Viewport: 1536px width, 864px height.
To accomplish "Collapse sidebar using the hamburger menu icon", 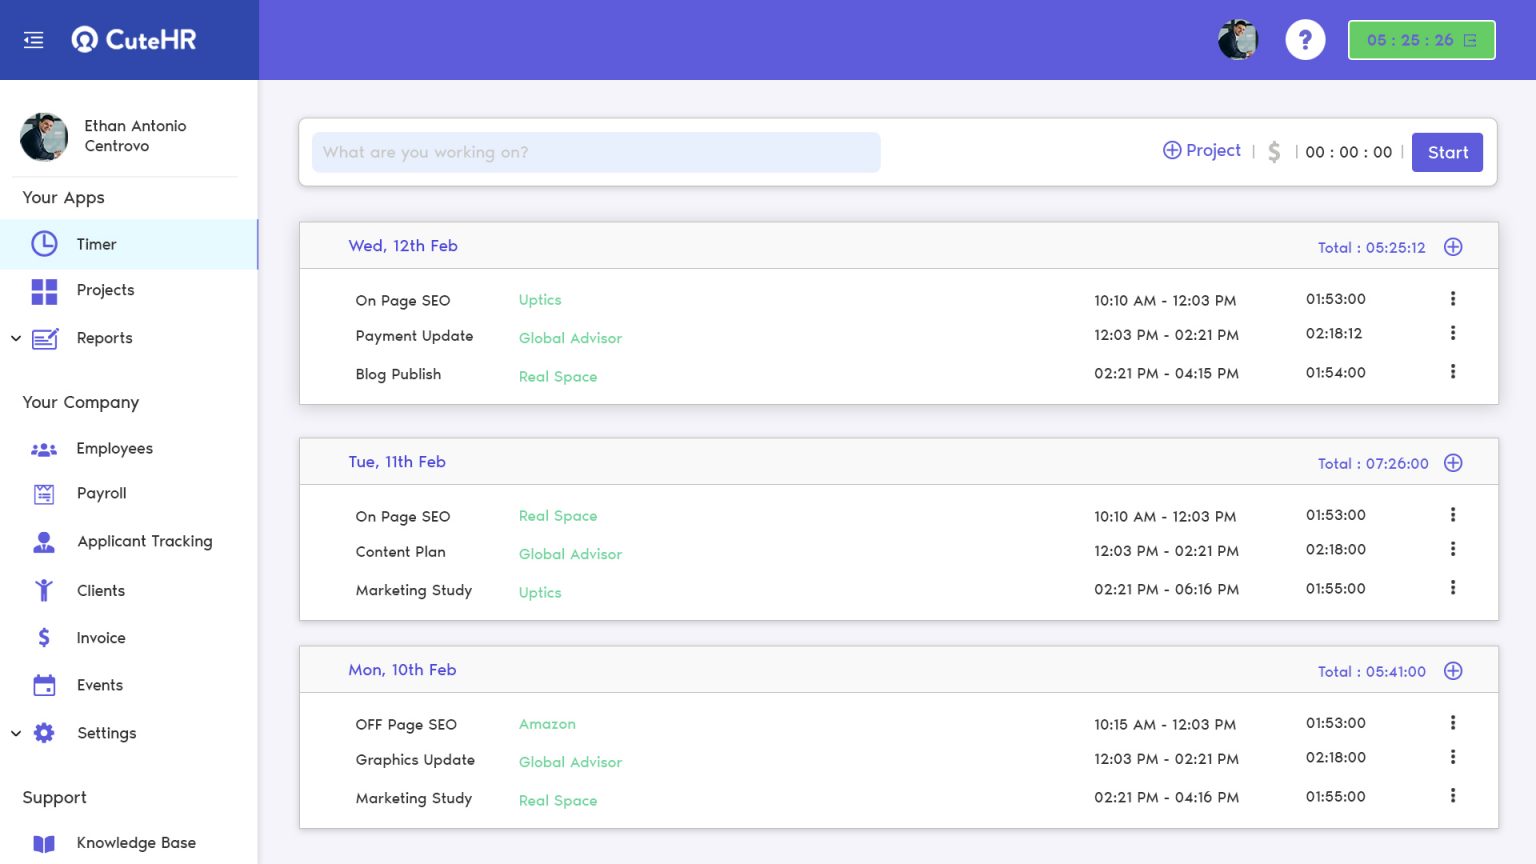I will (33, 40).
